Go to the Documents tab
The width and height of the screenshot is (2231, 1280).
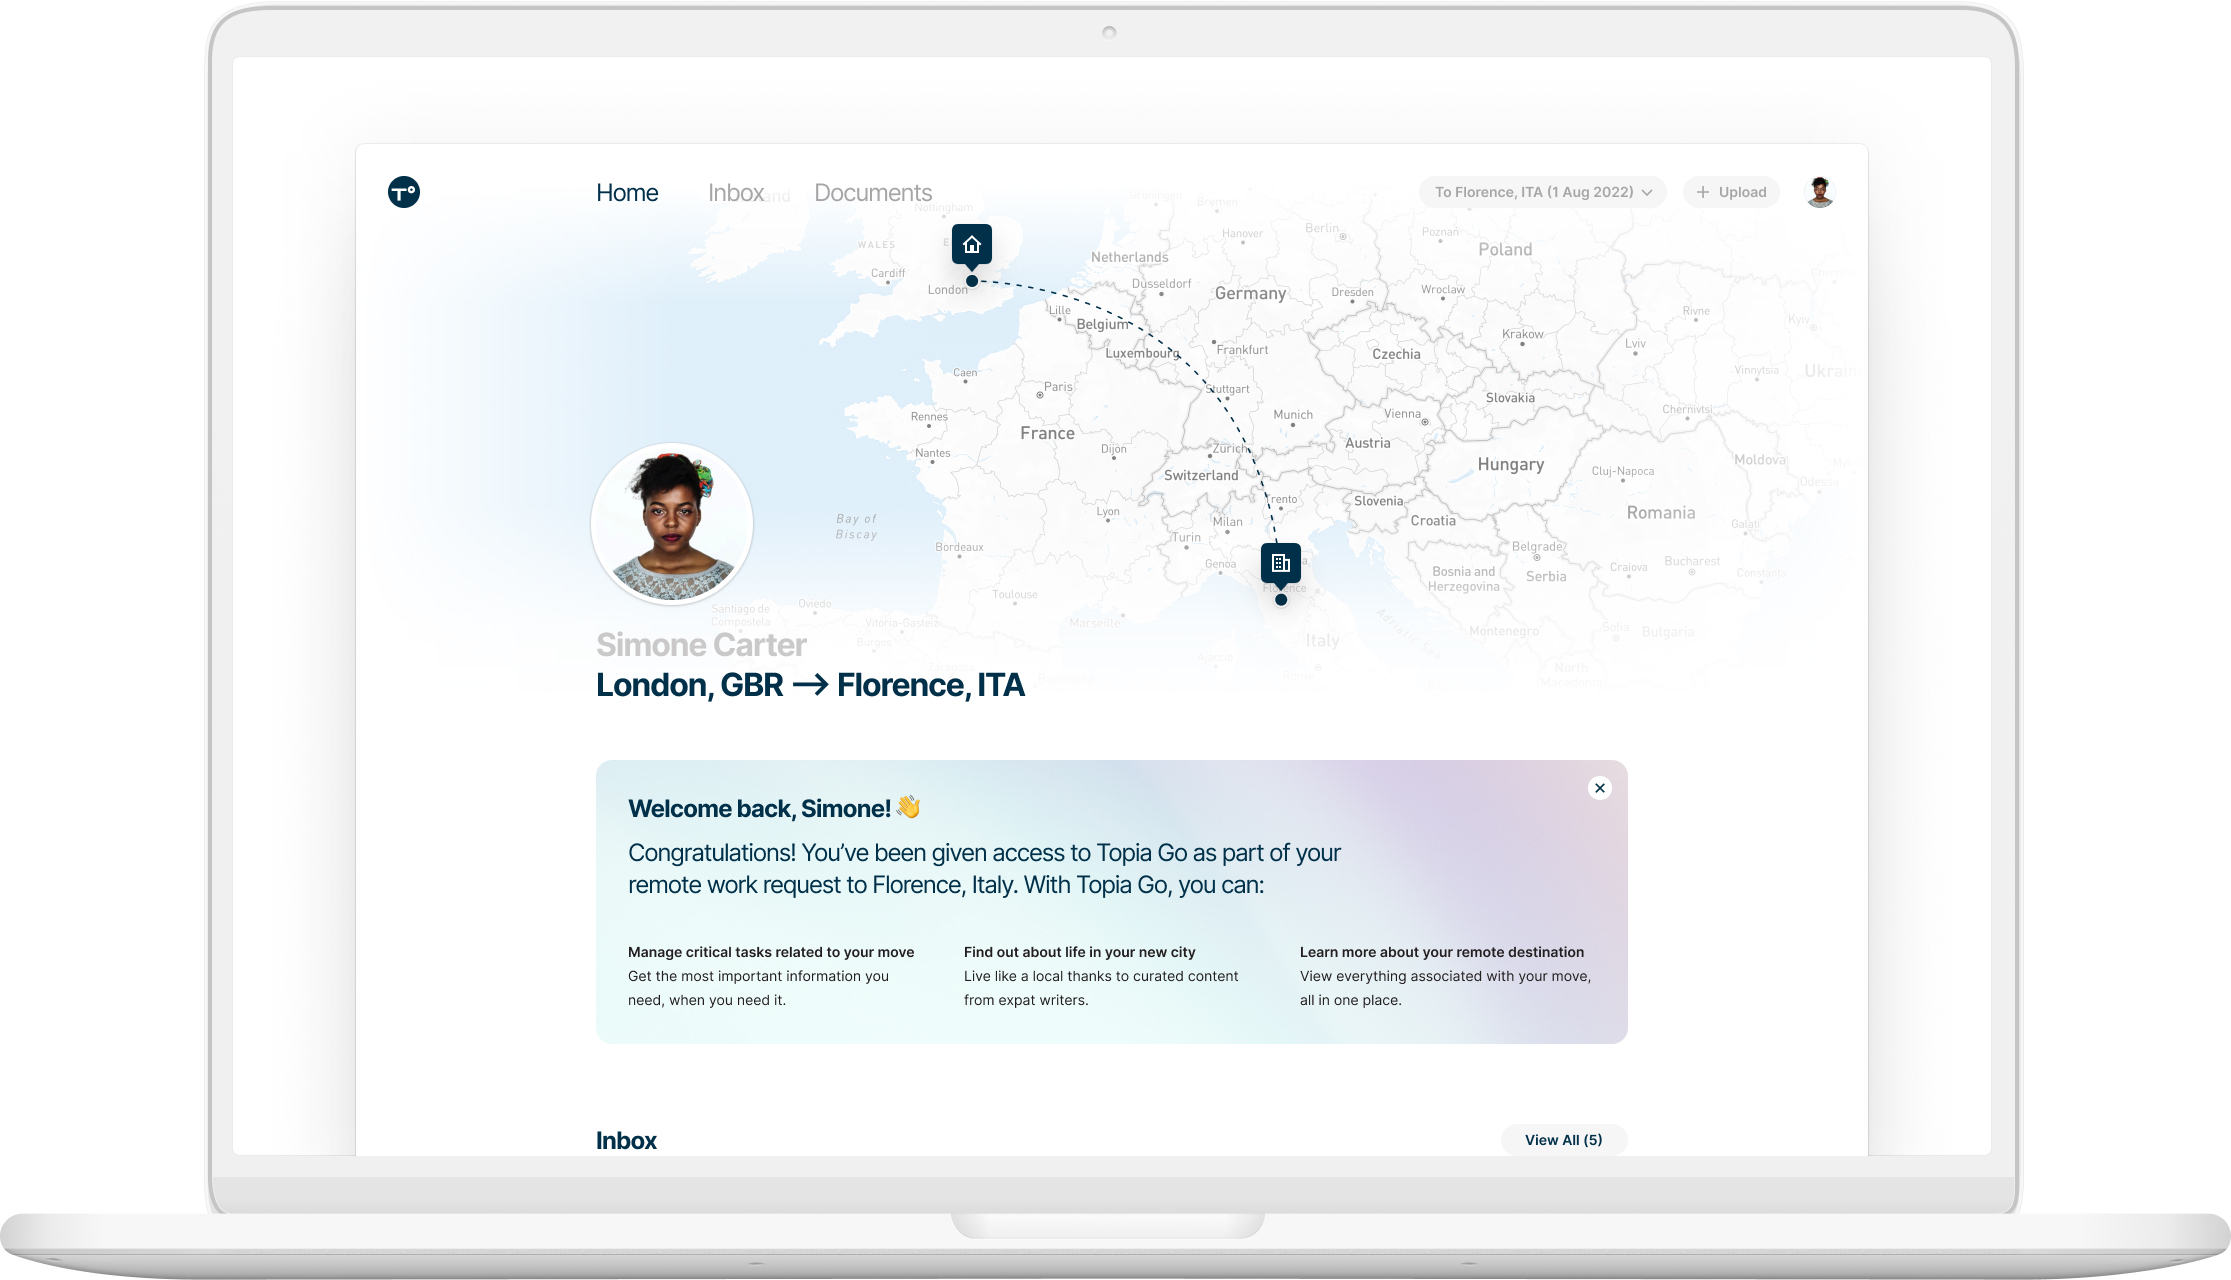click(x=873, y=193)
